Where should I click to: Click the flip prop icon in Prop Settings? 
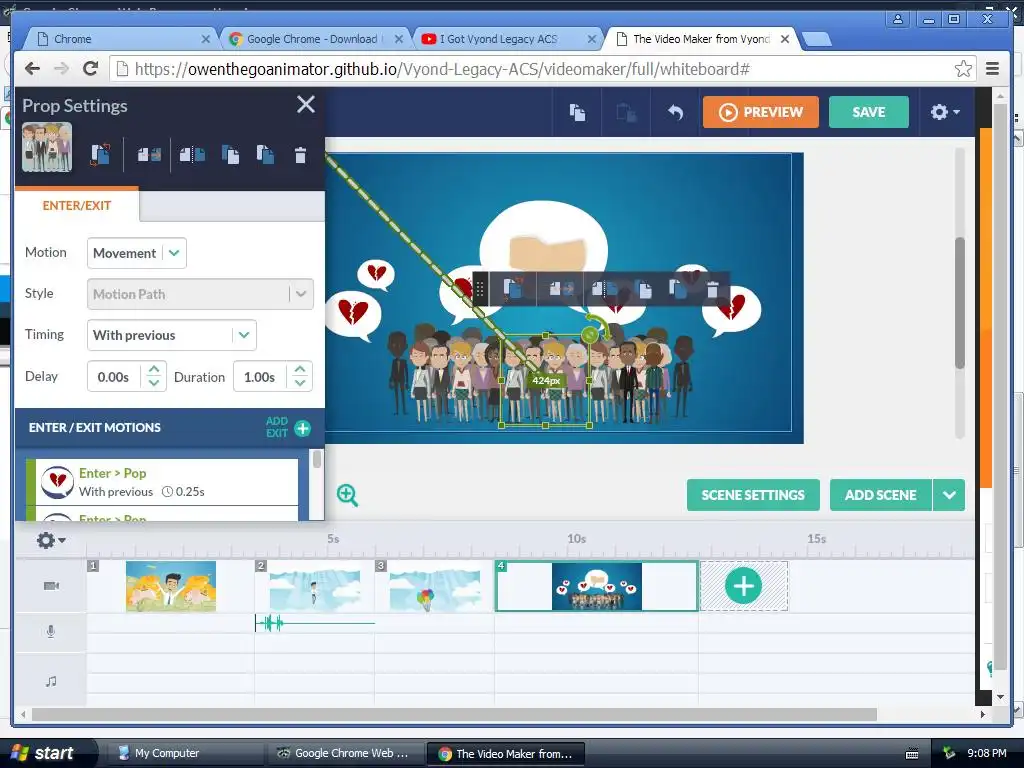[x=192, y=155]
